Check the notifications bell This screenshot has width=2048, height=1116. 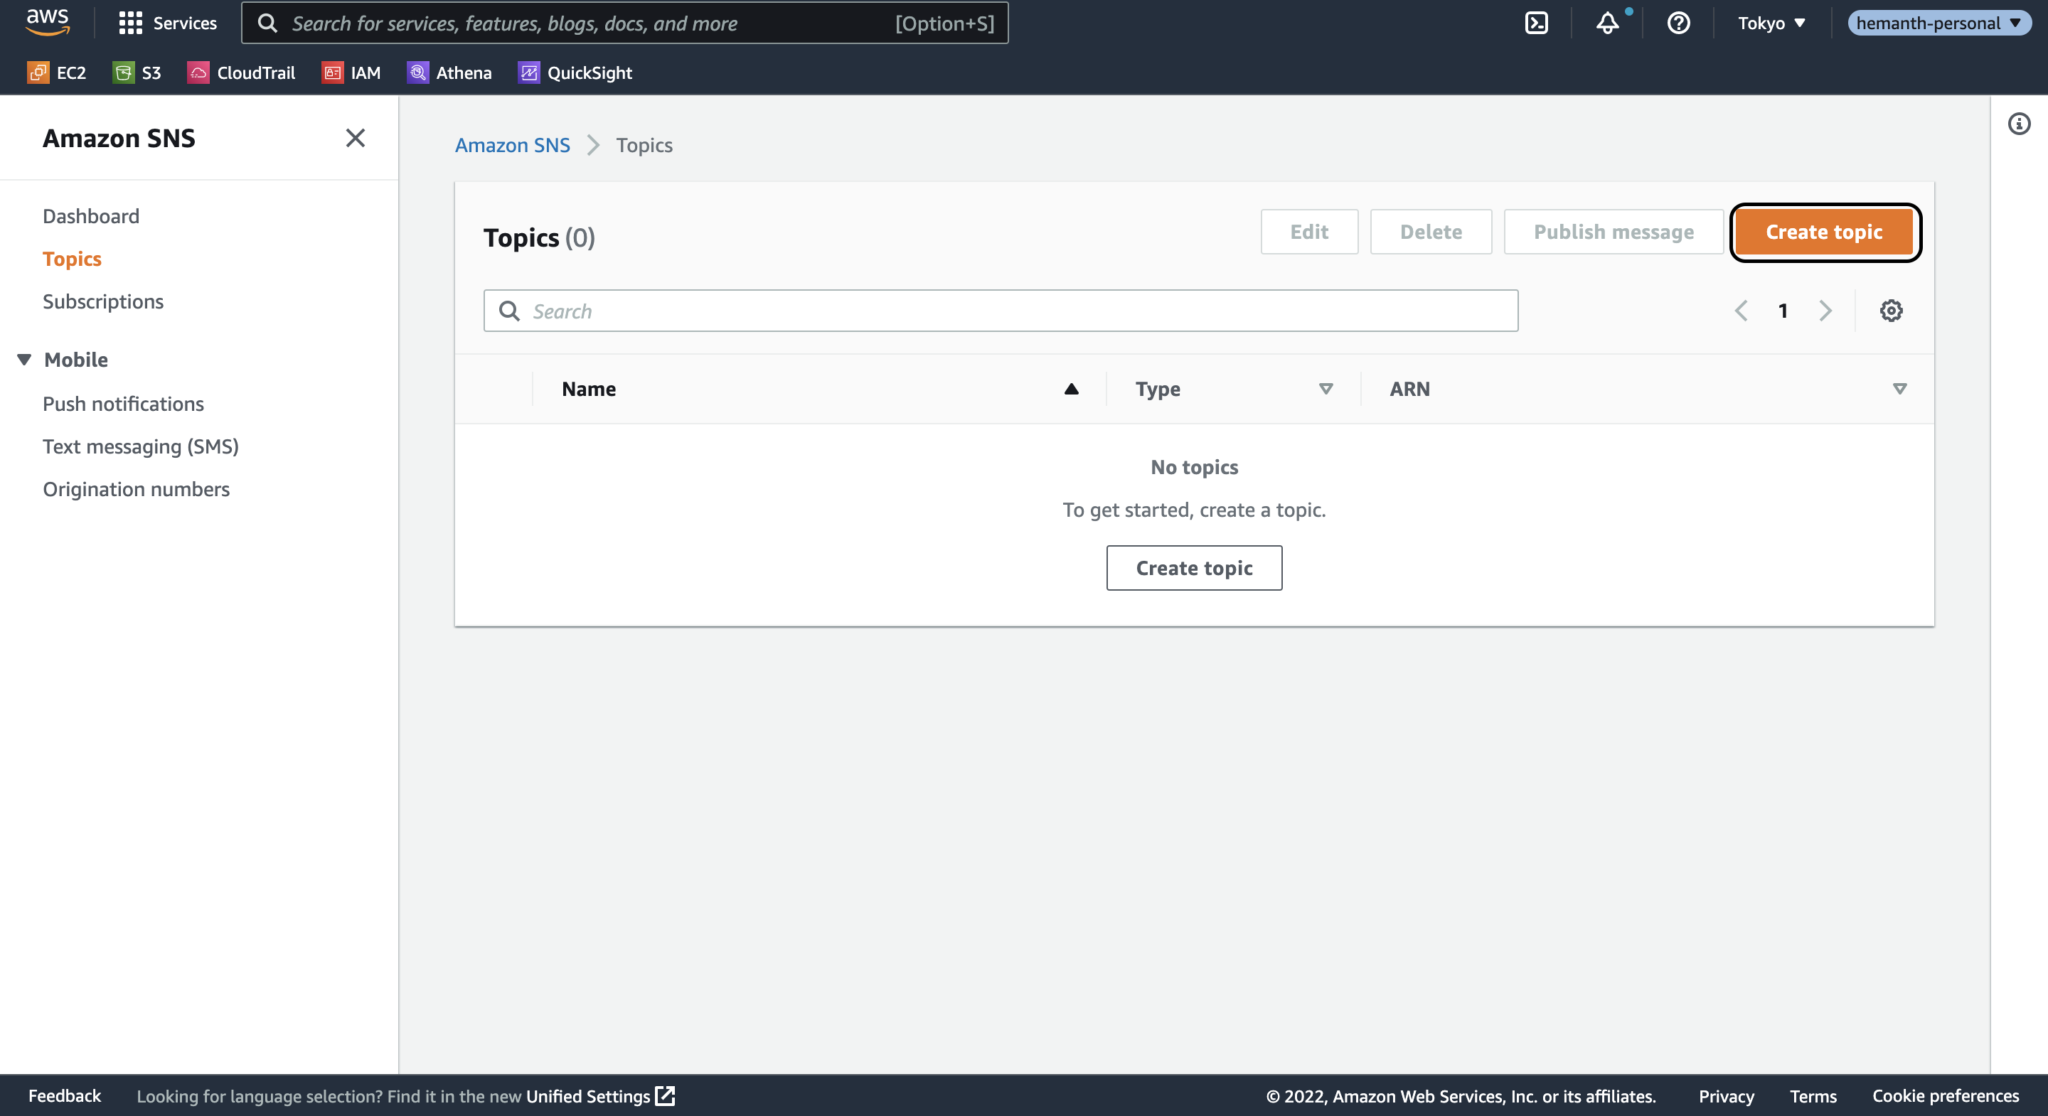(1607, 23)
